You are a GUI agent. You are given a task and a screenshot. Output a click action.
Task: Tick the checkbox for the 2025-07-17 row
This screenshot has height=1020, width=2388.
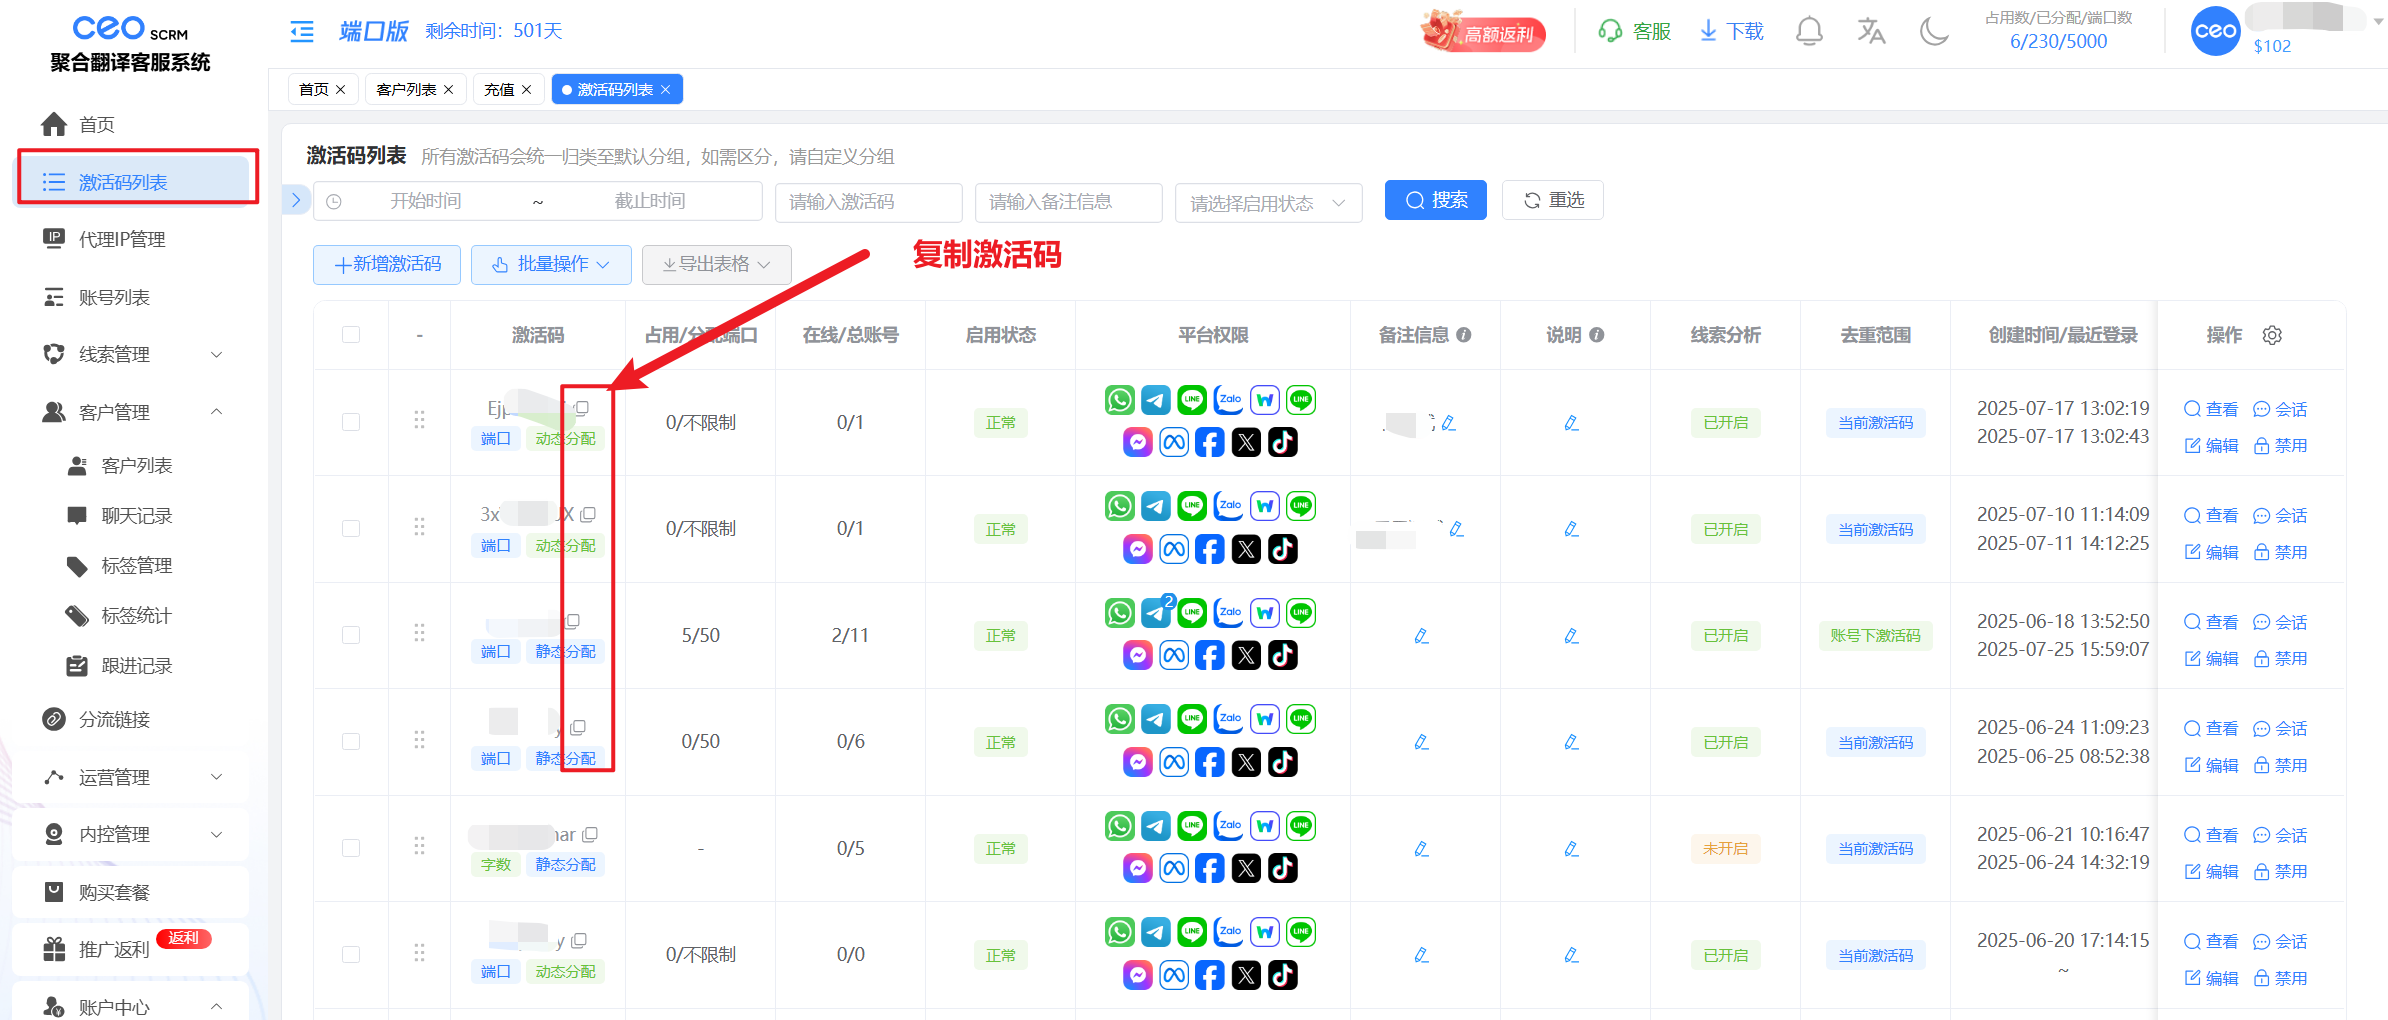click(x=351, y=422)
